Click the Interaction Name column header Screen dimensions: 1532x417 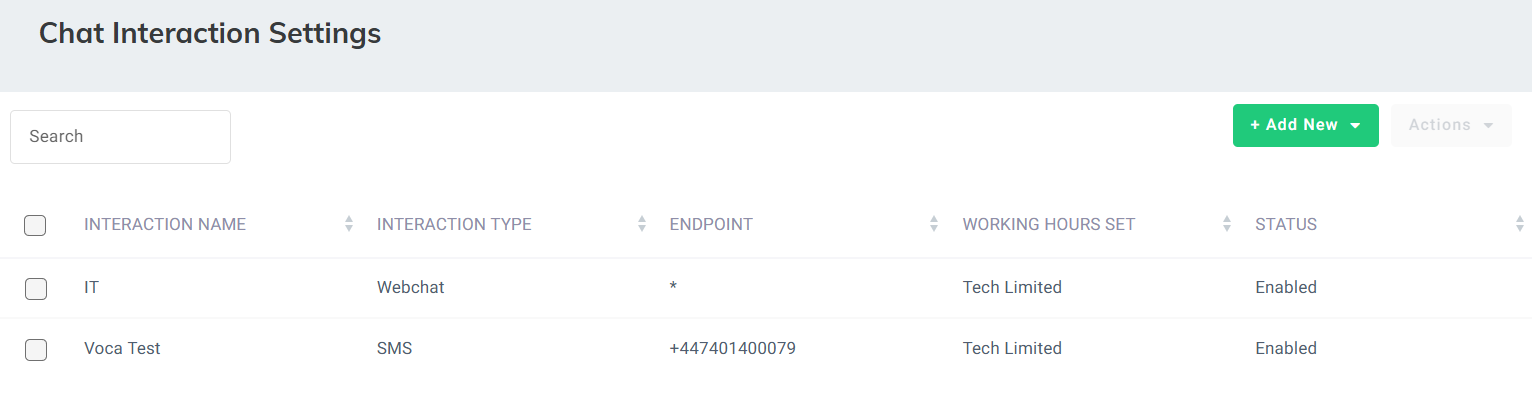click(x=165, y=224)
